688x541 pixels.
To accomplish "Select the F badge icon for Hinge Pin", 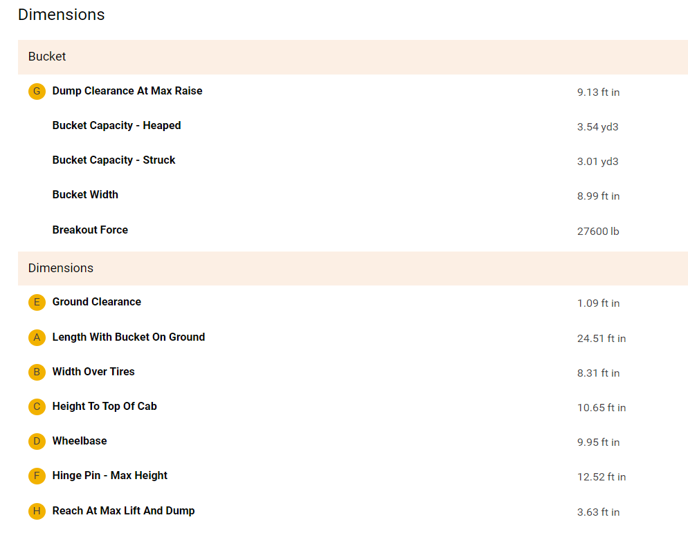I will [37, 476].
